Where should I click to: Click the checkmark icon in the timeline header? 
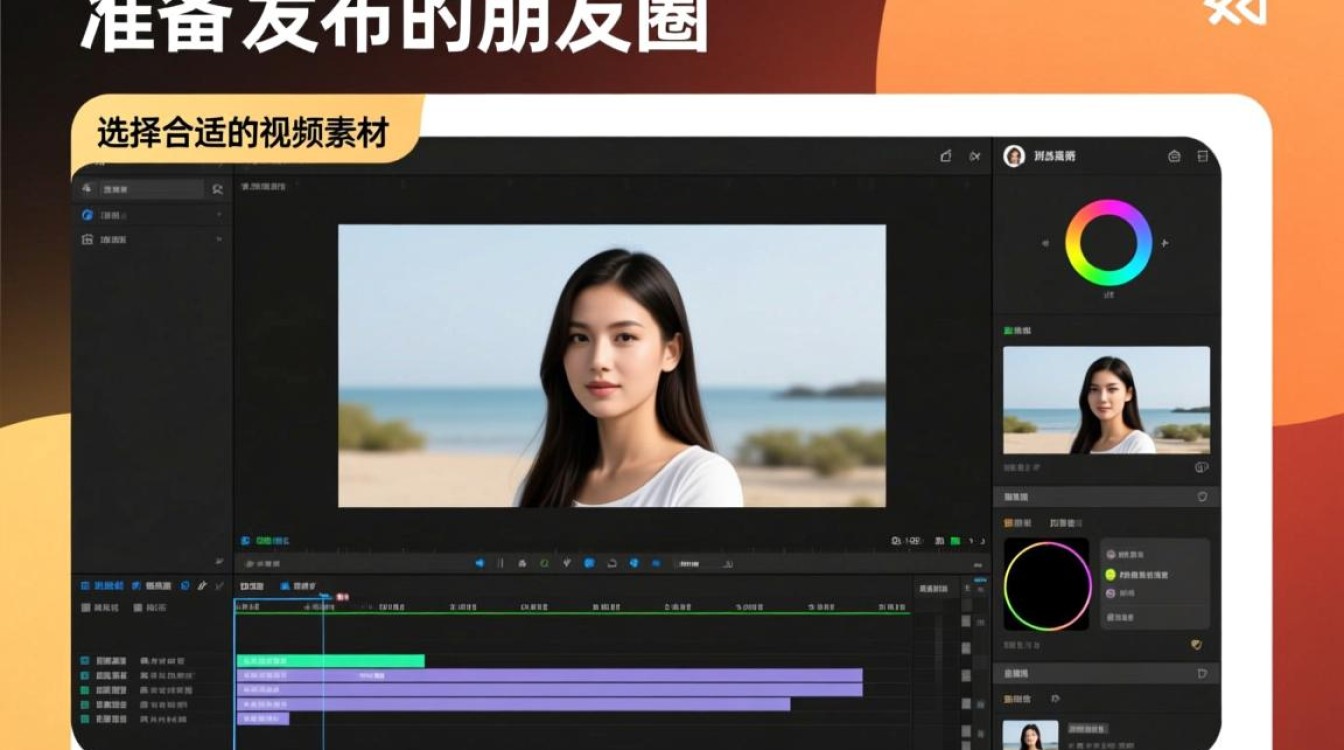coord(219,585)
